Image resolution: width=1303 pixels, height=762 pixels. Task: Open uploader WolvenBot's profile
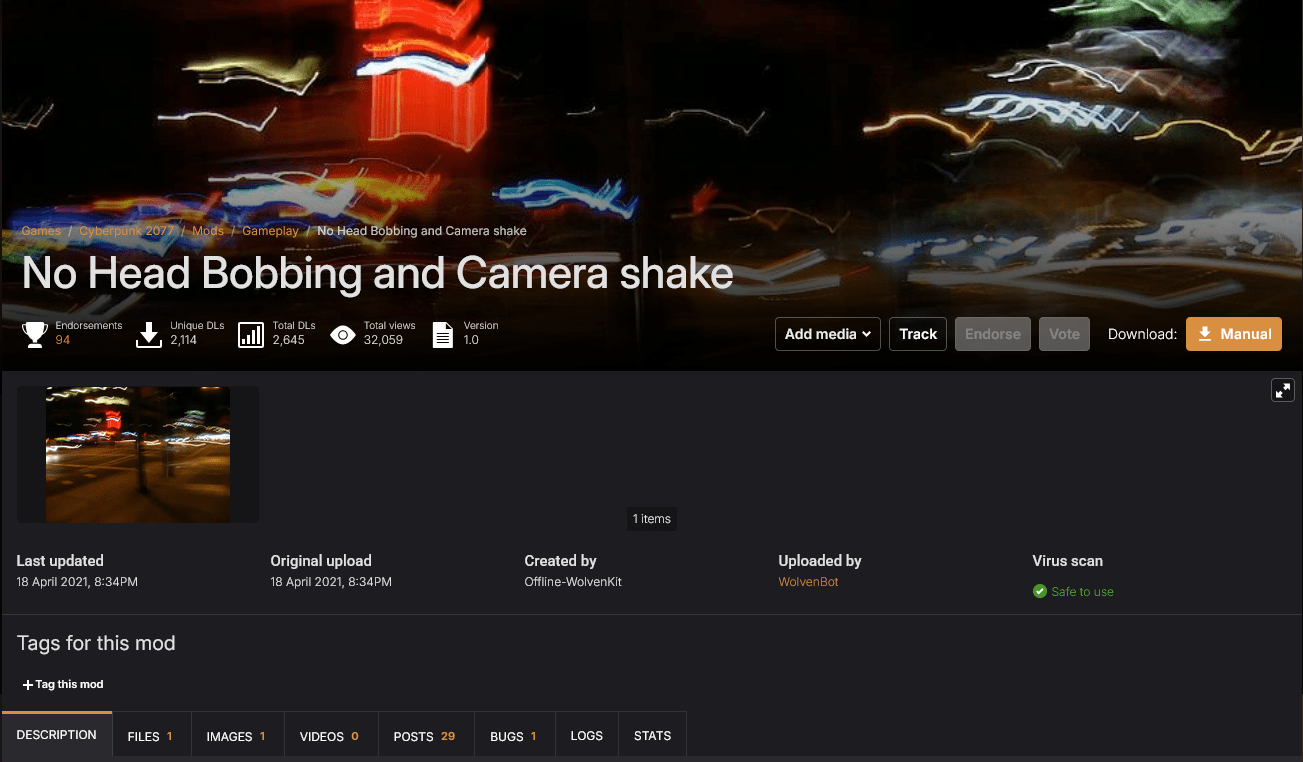click(809, 582)
